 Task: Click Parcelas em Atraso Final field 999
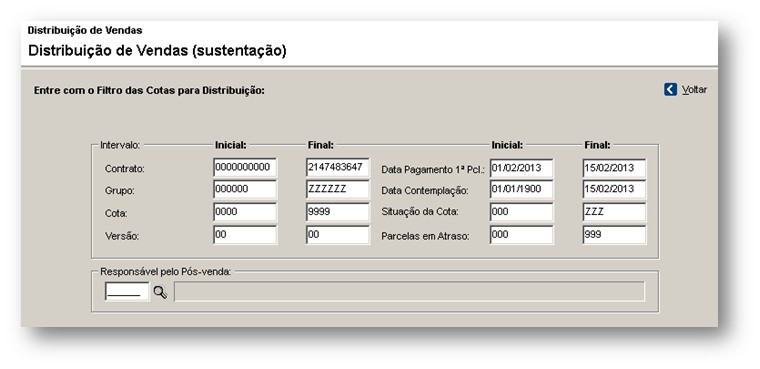[614, 235]
